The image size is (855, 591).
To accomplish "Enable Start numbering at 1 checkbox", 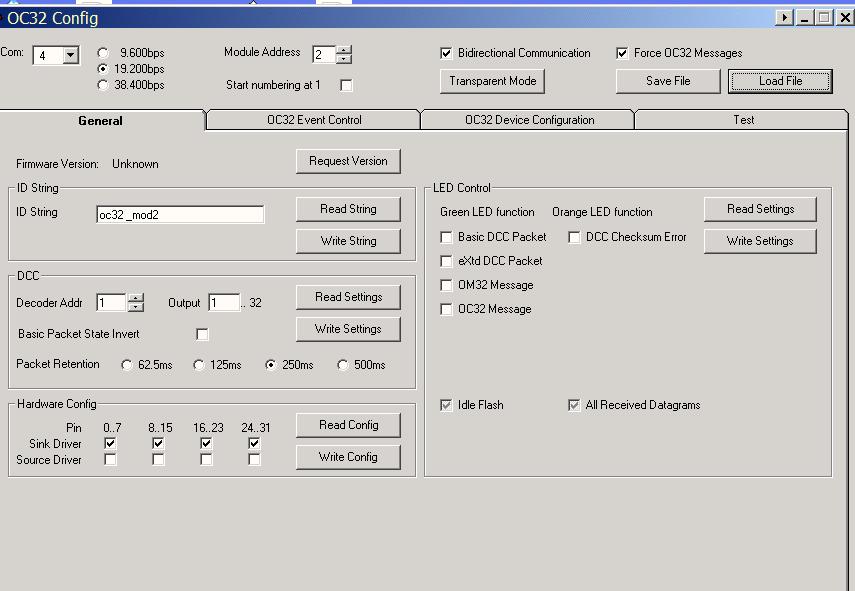I will 346,86.
